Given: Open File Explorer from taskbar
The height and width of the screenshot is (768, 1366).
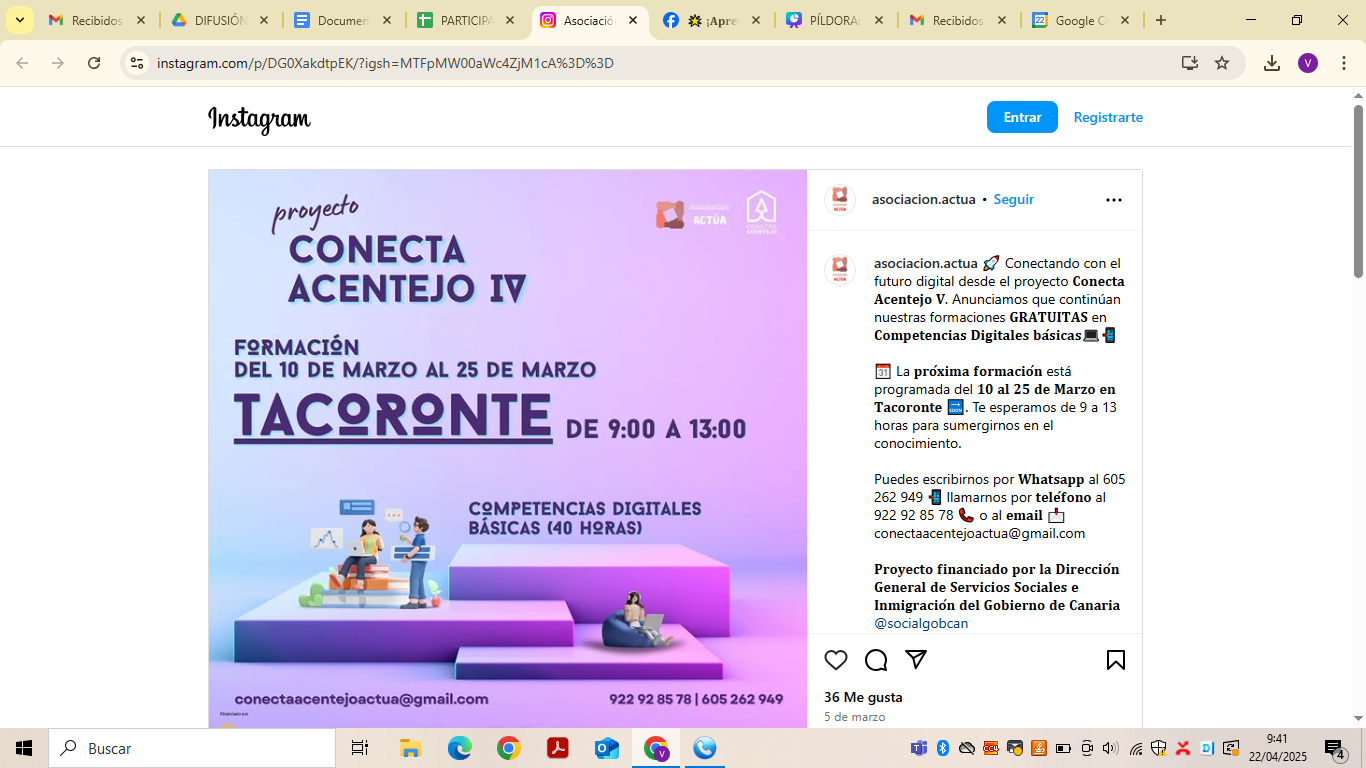Looking at the screenshot, I should tap(410, 748).
